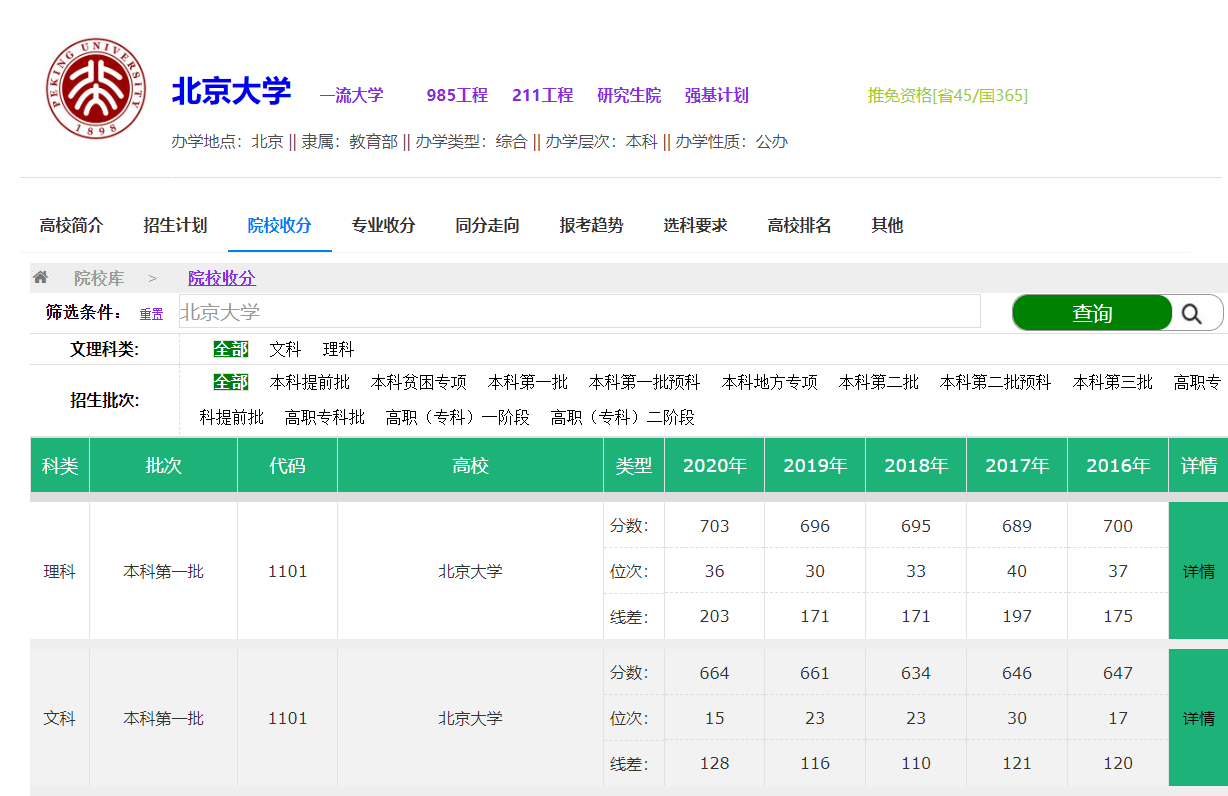Click the 强基计划 tag link

[716, 96]
